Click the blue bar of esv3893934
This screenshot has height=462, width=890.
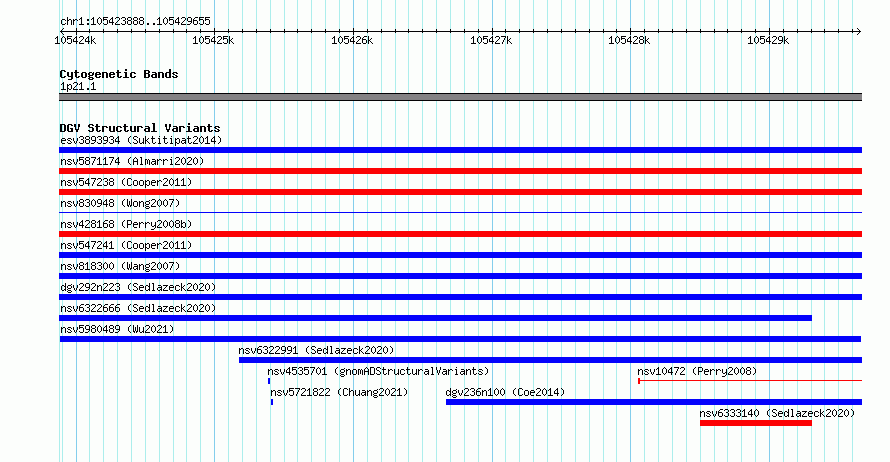(460, 150)
